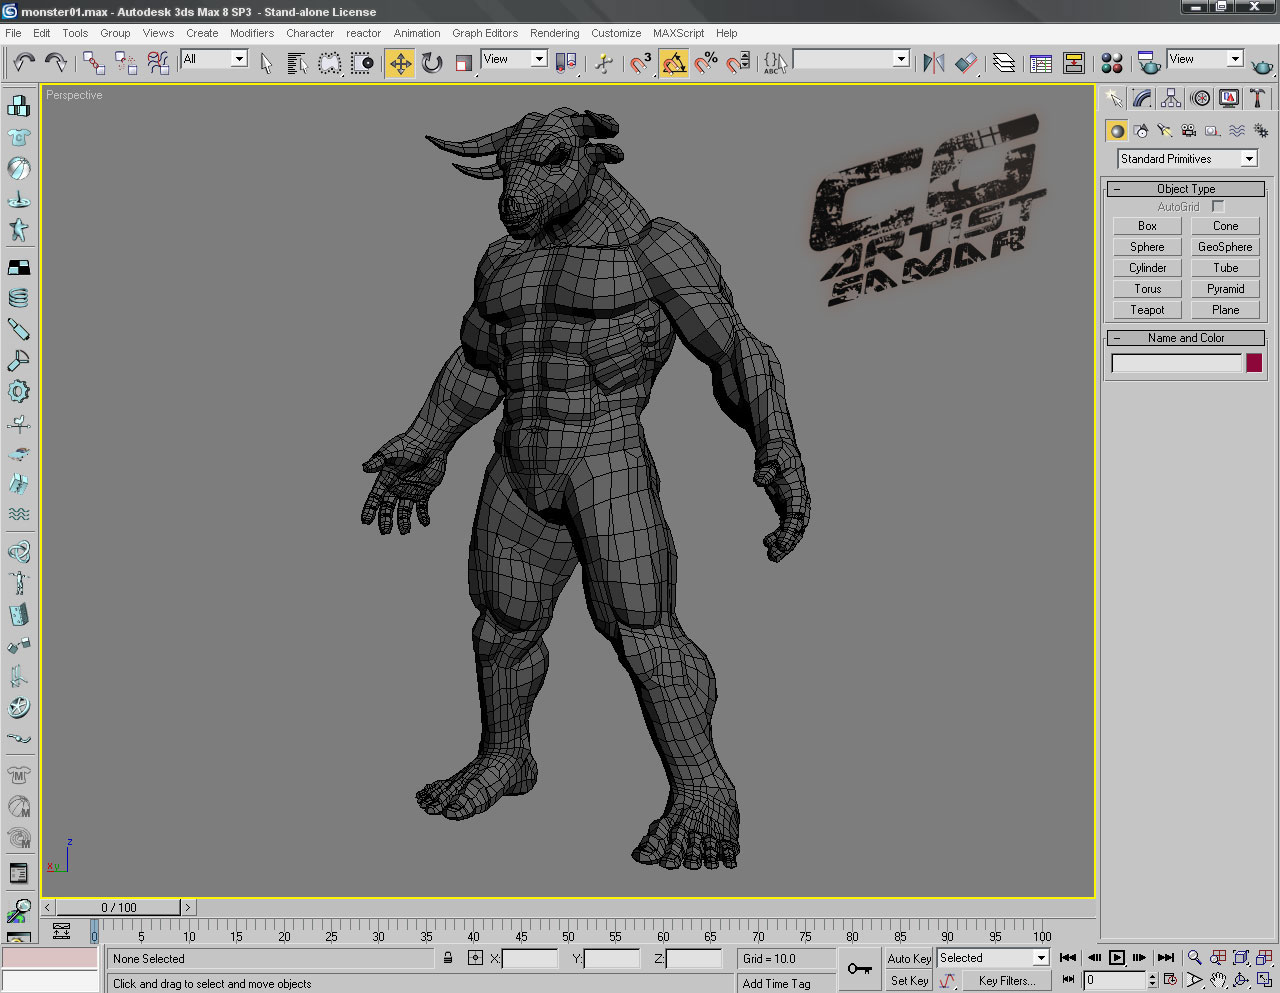Activate the Select and Rotate tool
The height and width of the screenshot is (993, 1280).
point(431,62)
